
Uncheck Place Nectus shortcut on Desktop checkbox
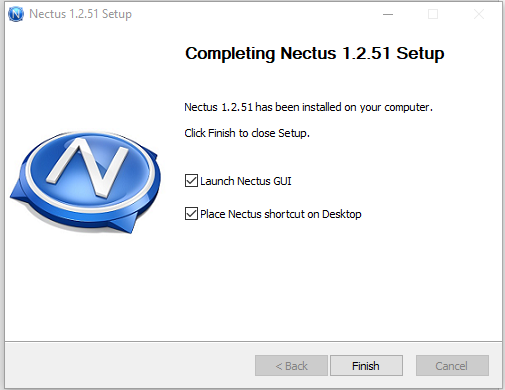(x=191, y=214)
